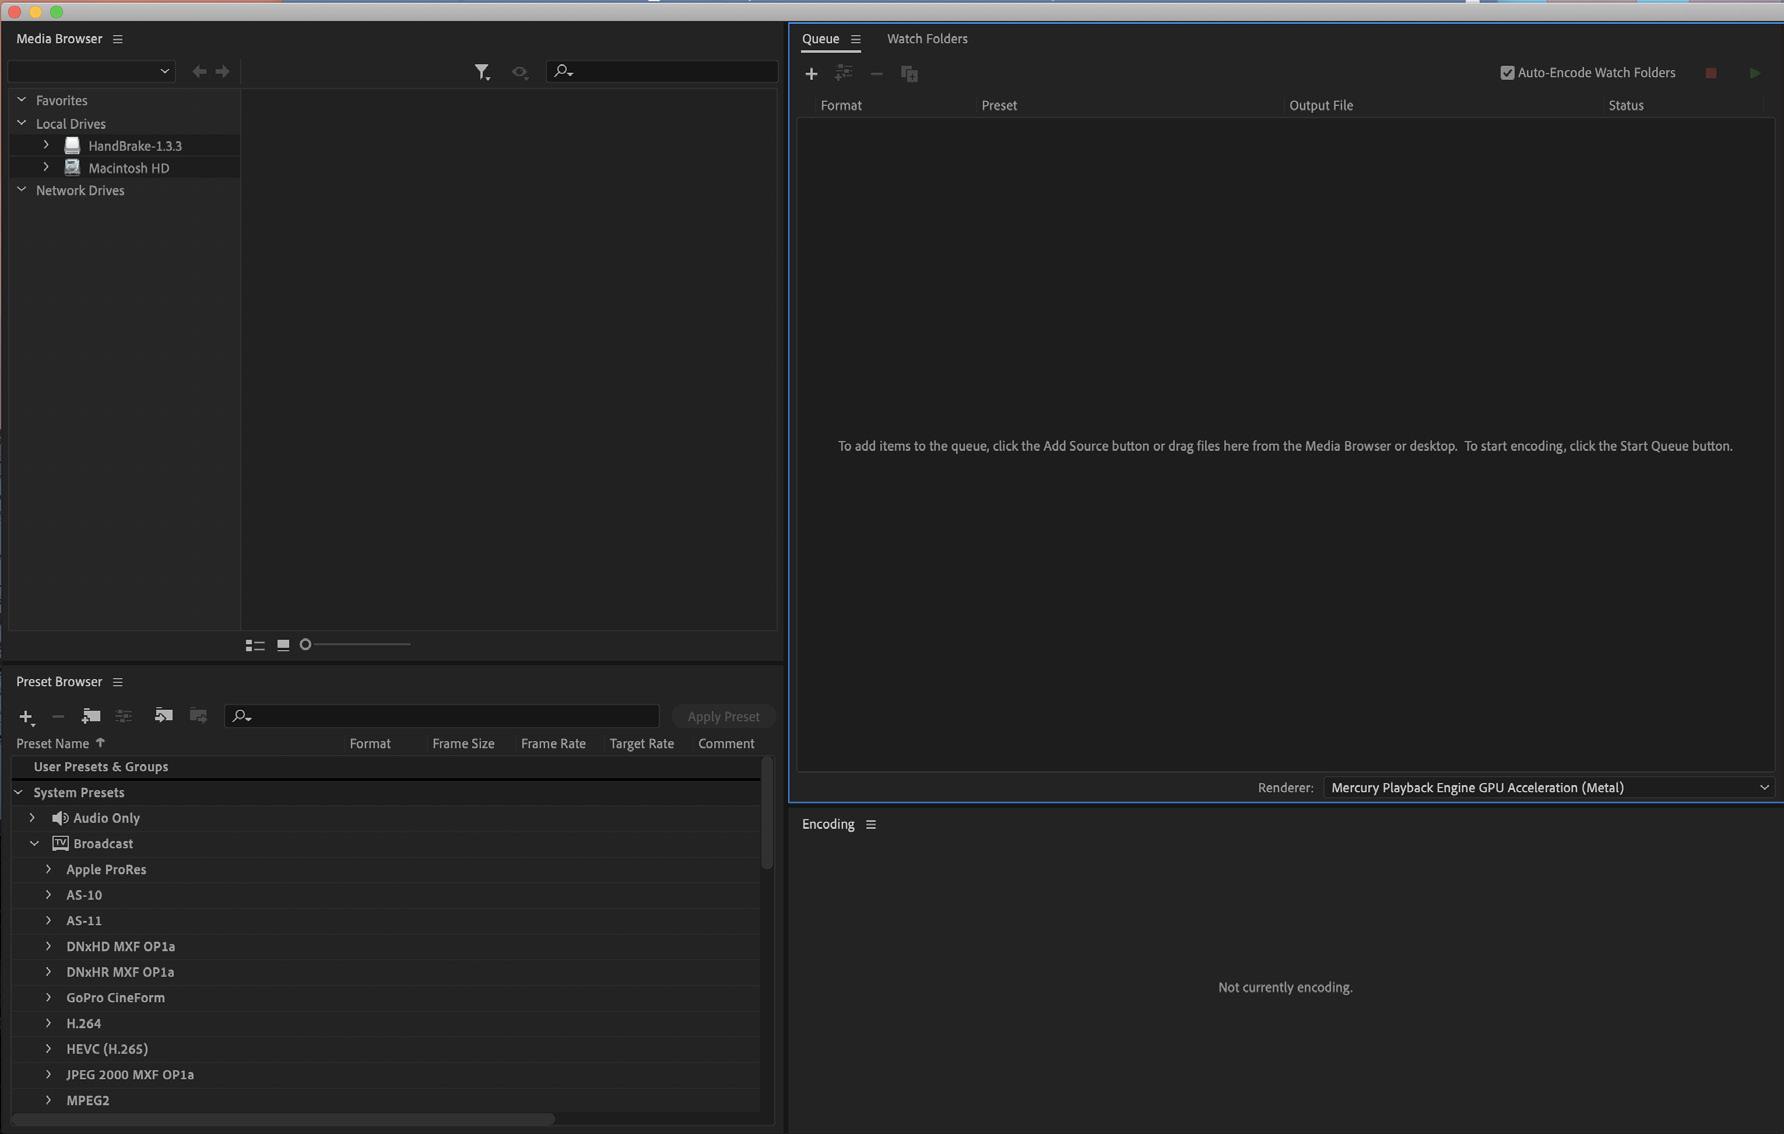
Task: Click the Duplicate icon in the Queue
Action: click(x=909, y=73)
